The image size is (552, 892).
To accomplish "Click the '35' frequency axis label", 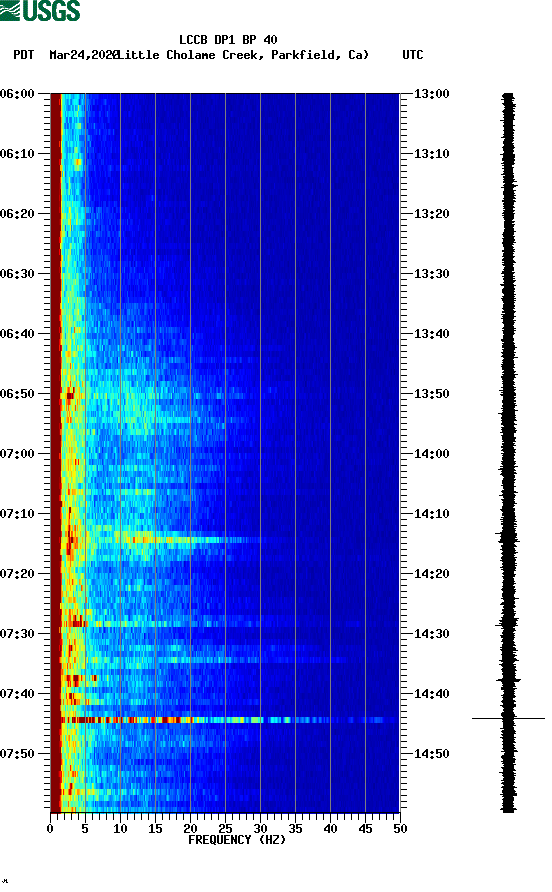I will click(x=295, y=829).
